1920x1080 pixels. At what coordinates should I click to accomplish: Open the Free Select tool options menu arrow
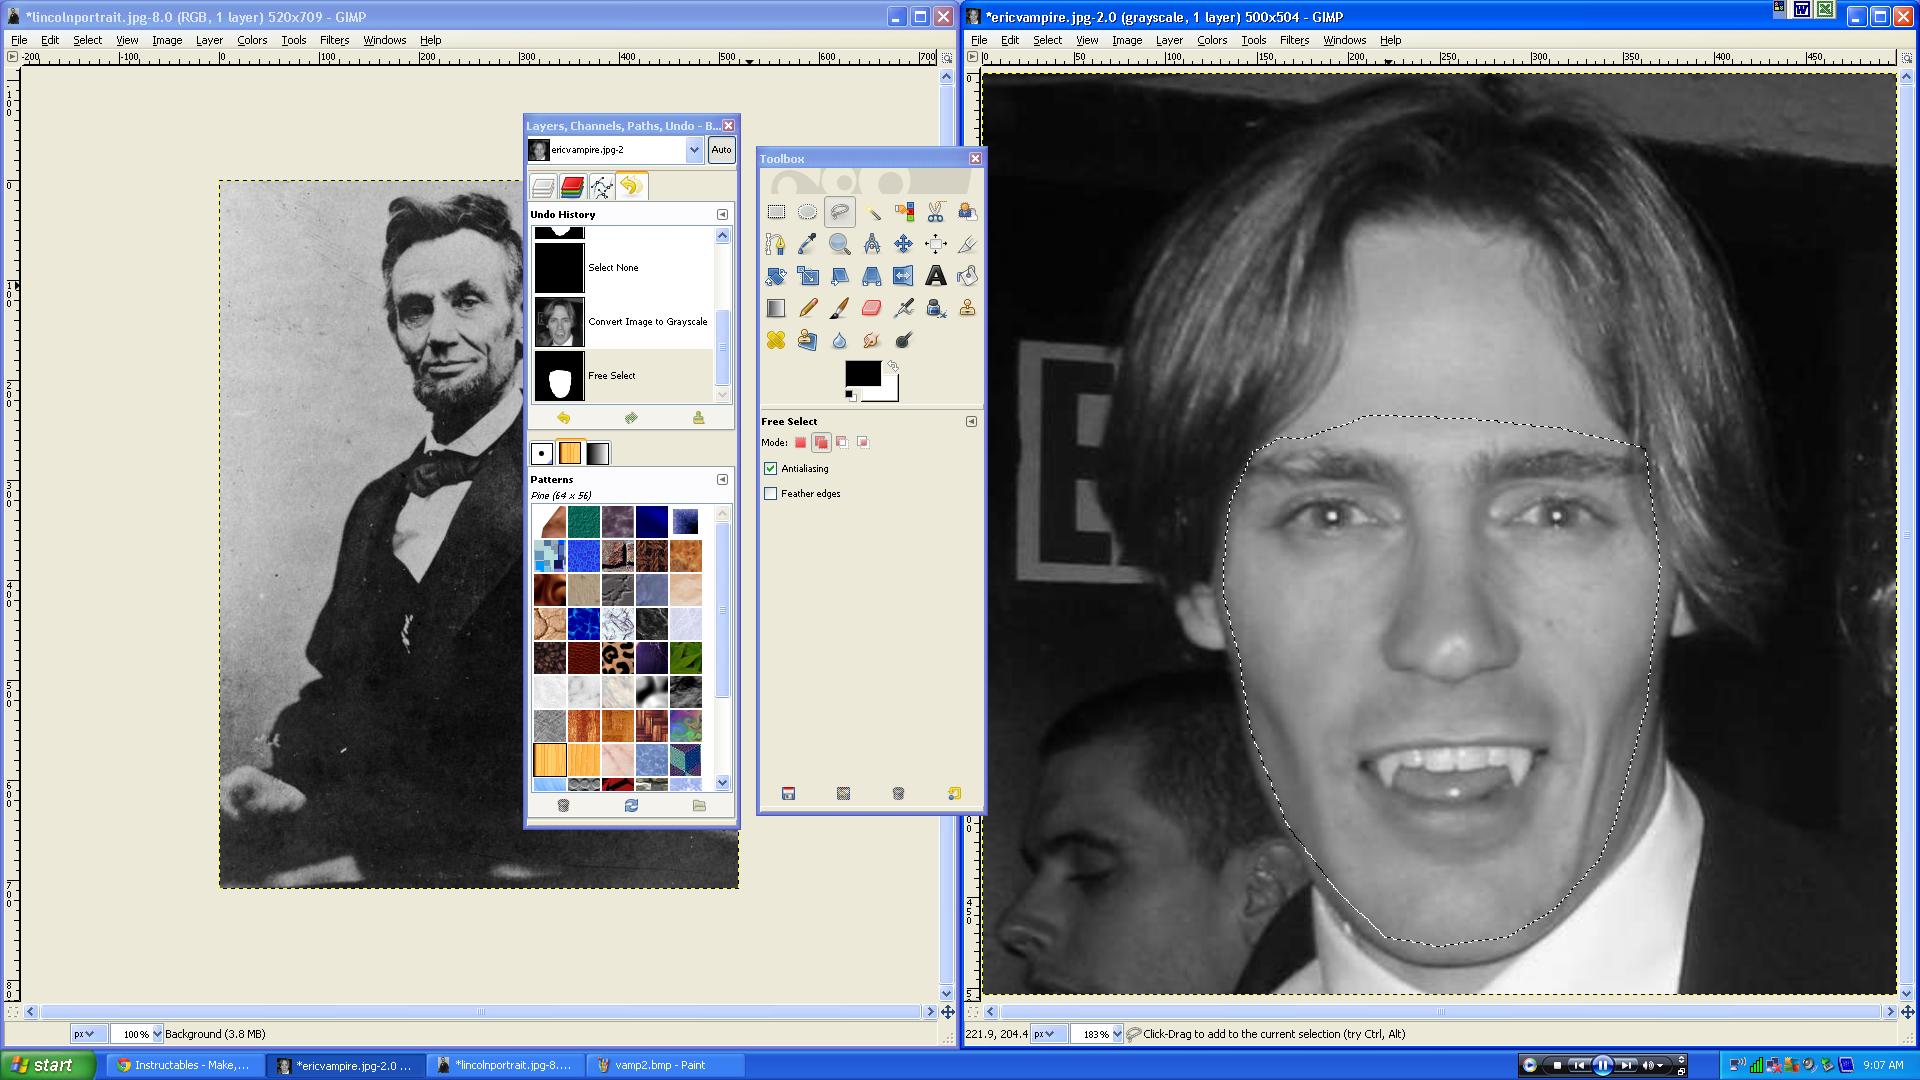971,421
